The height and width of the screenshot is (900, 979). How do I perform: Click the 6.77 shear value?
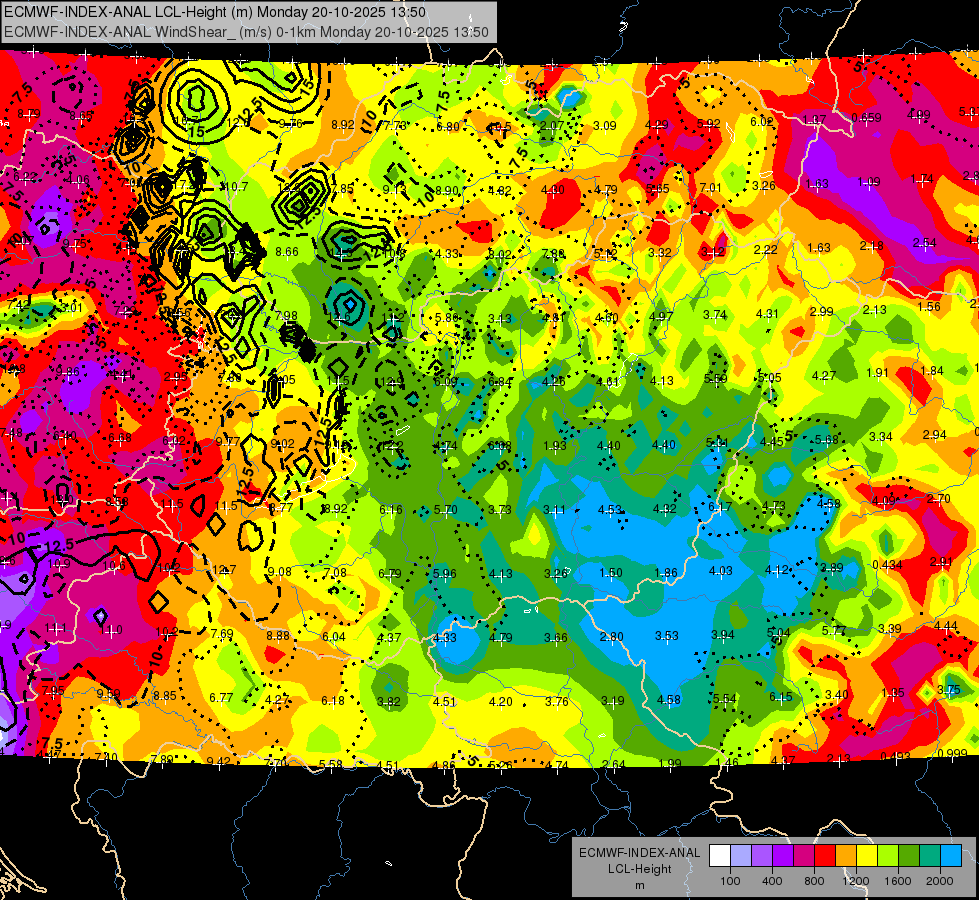221,698
